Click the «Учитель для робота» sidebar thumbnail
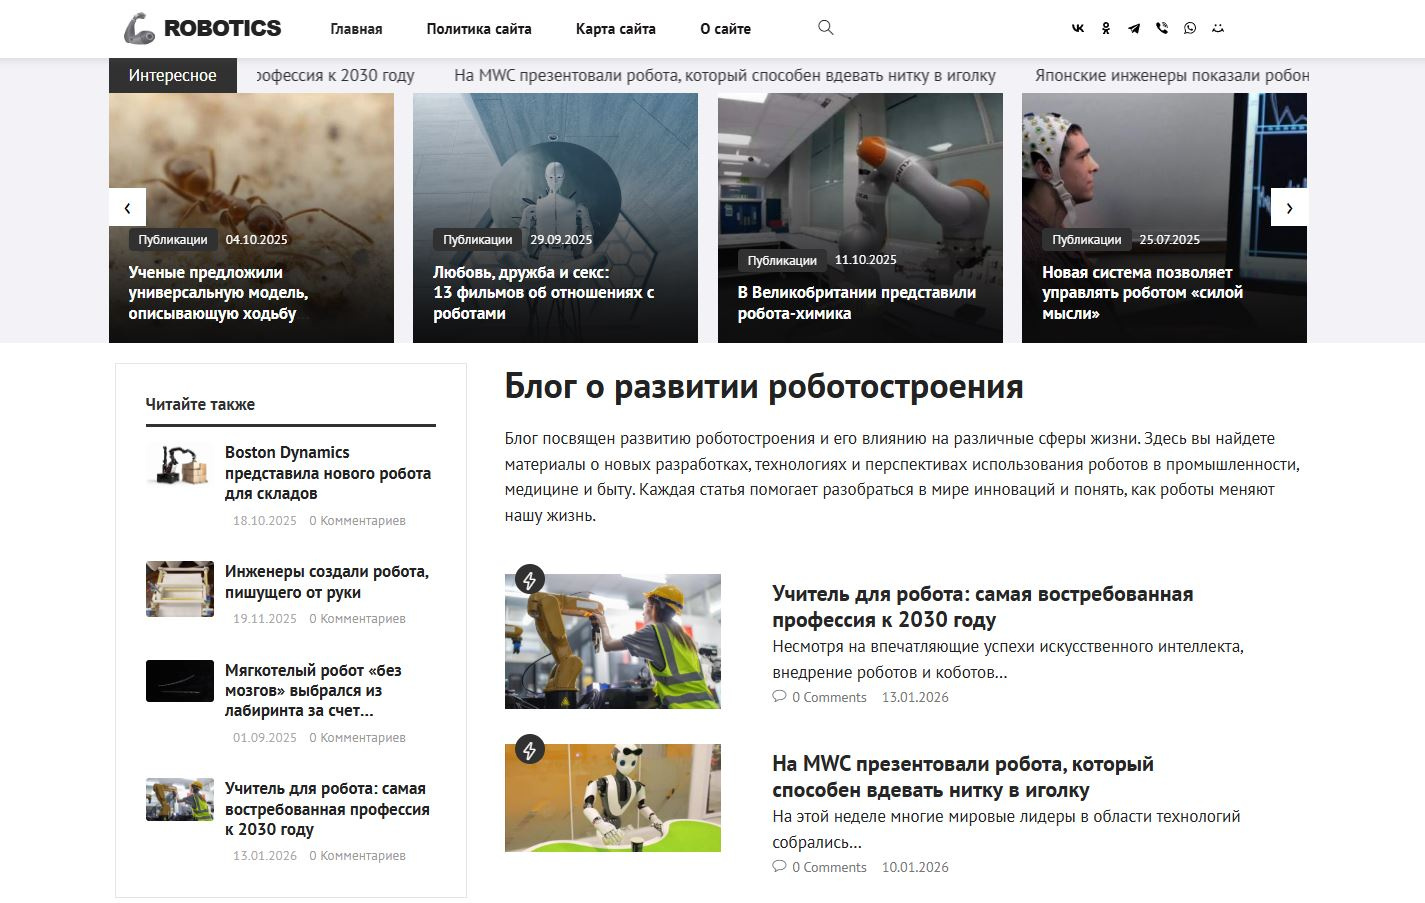Viewport: 1425px width, 903px height. pos(180,800)
